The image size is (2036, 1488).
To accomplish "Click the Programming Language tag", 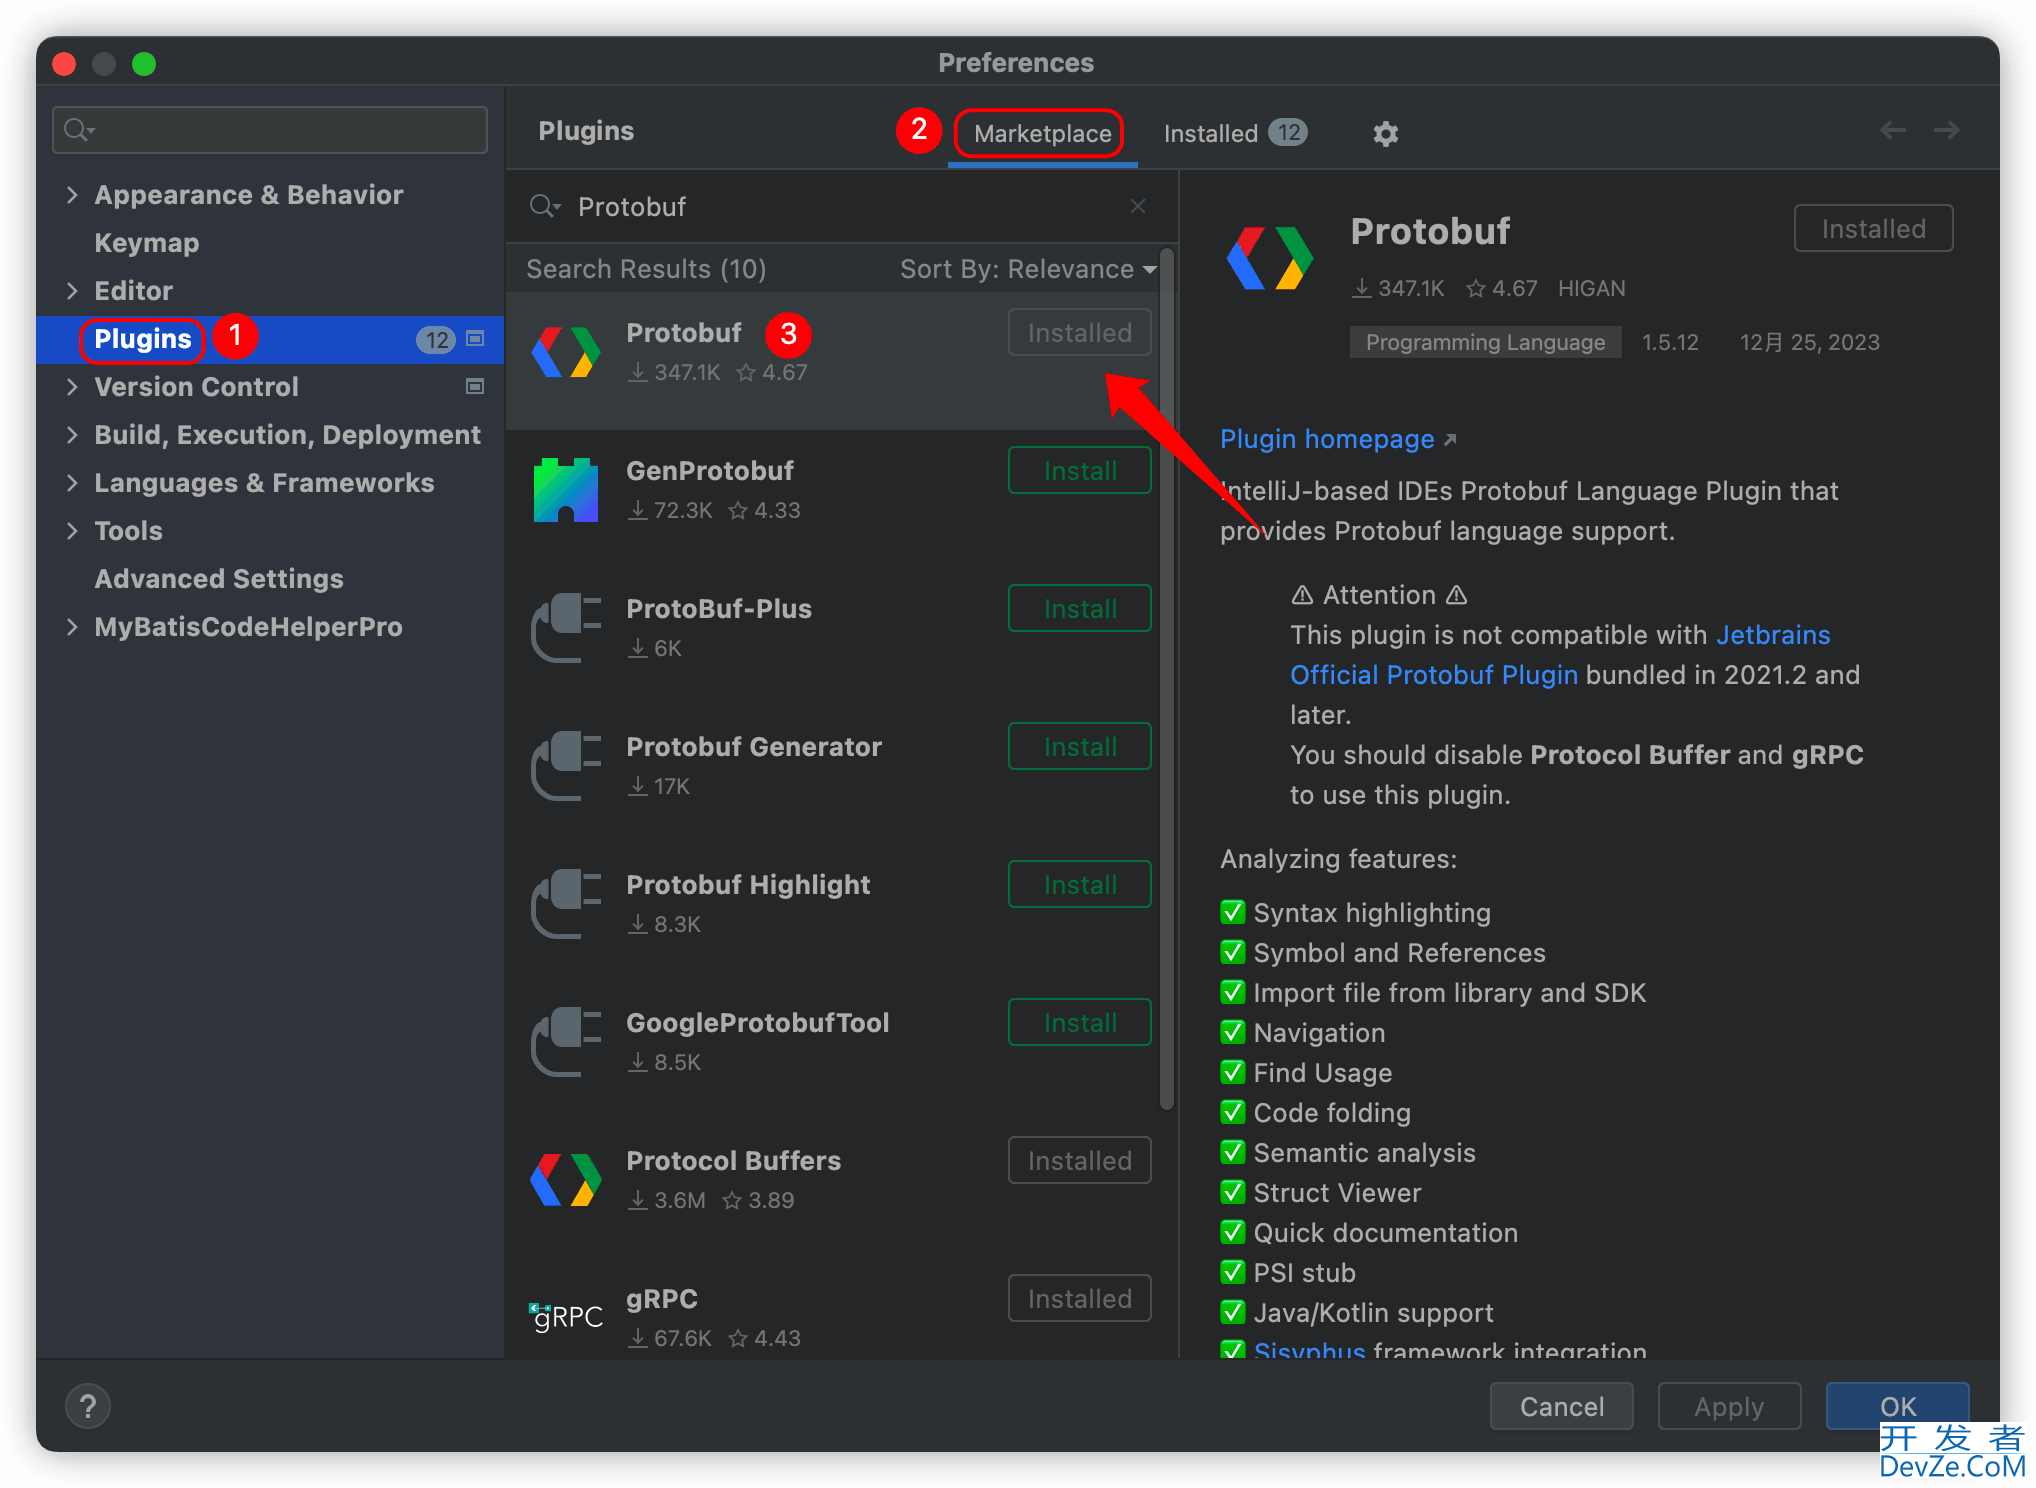I will (x=1485, y=342).
